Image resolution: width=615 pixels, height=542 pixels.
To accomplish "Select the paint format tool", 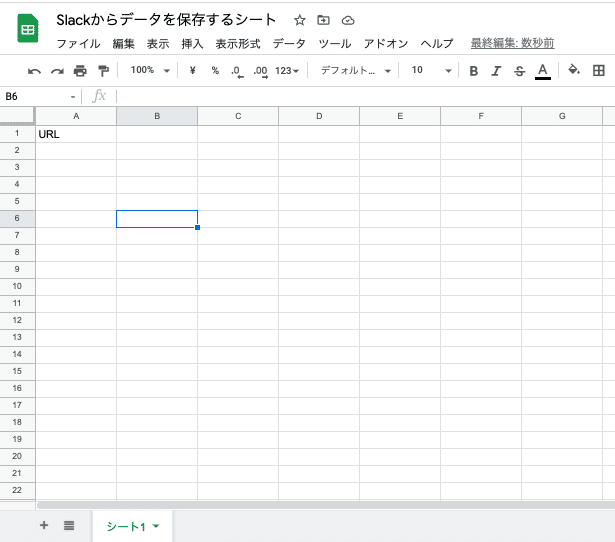I will (103, 71).
